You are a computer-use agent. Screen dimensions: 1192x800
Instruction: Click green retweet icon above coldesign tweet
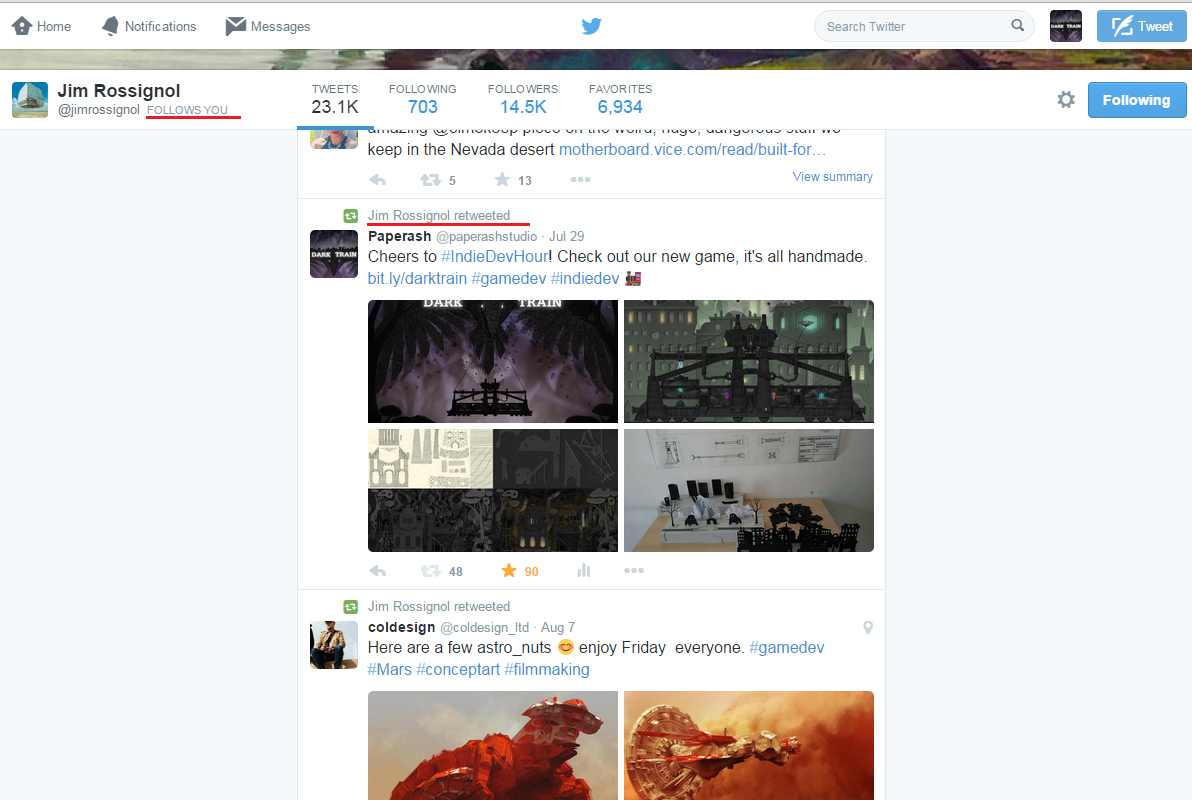click(x=350, y=607)
